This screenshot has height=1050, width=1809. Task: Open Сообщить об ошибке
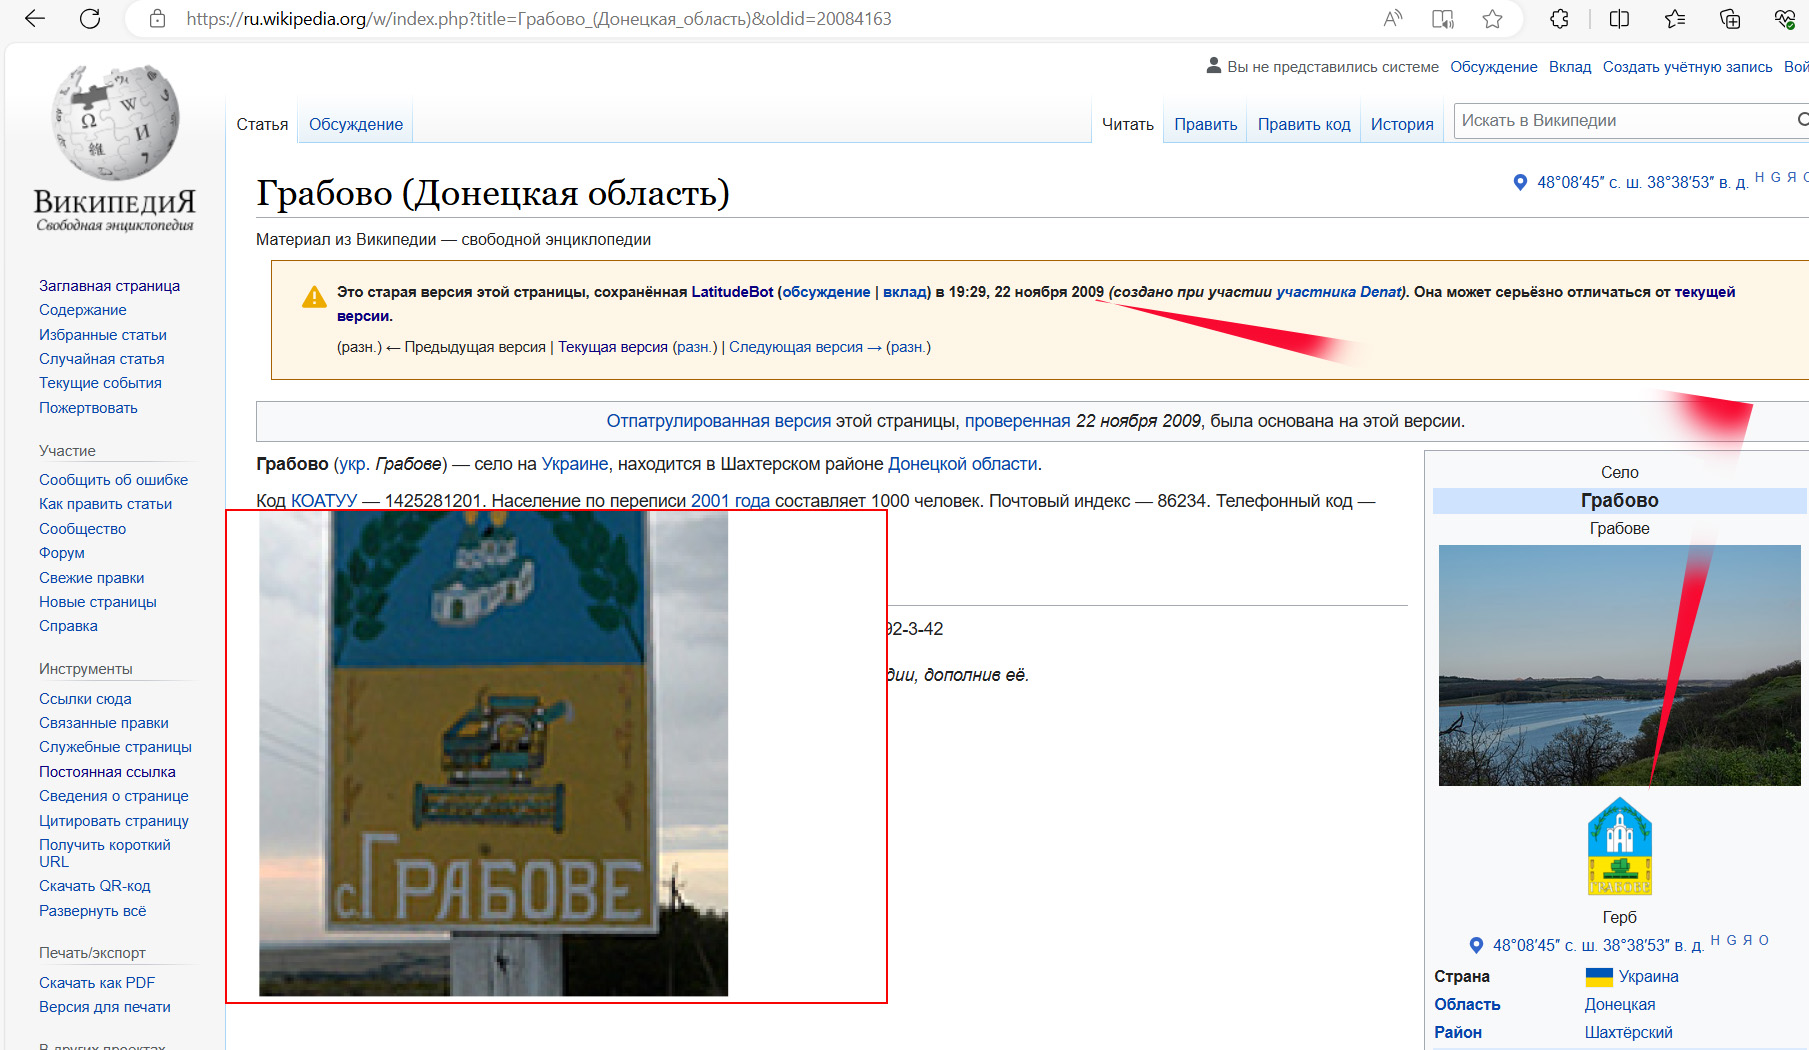point(113,480)
